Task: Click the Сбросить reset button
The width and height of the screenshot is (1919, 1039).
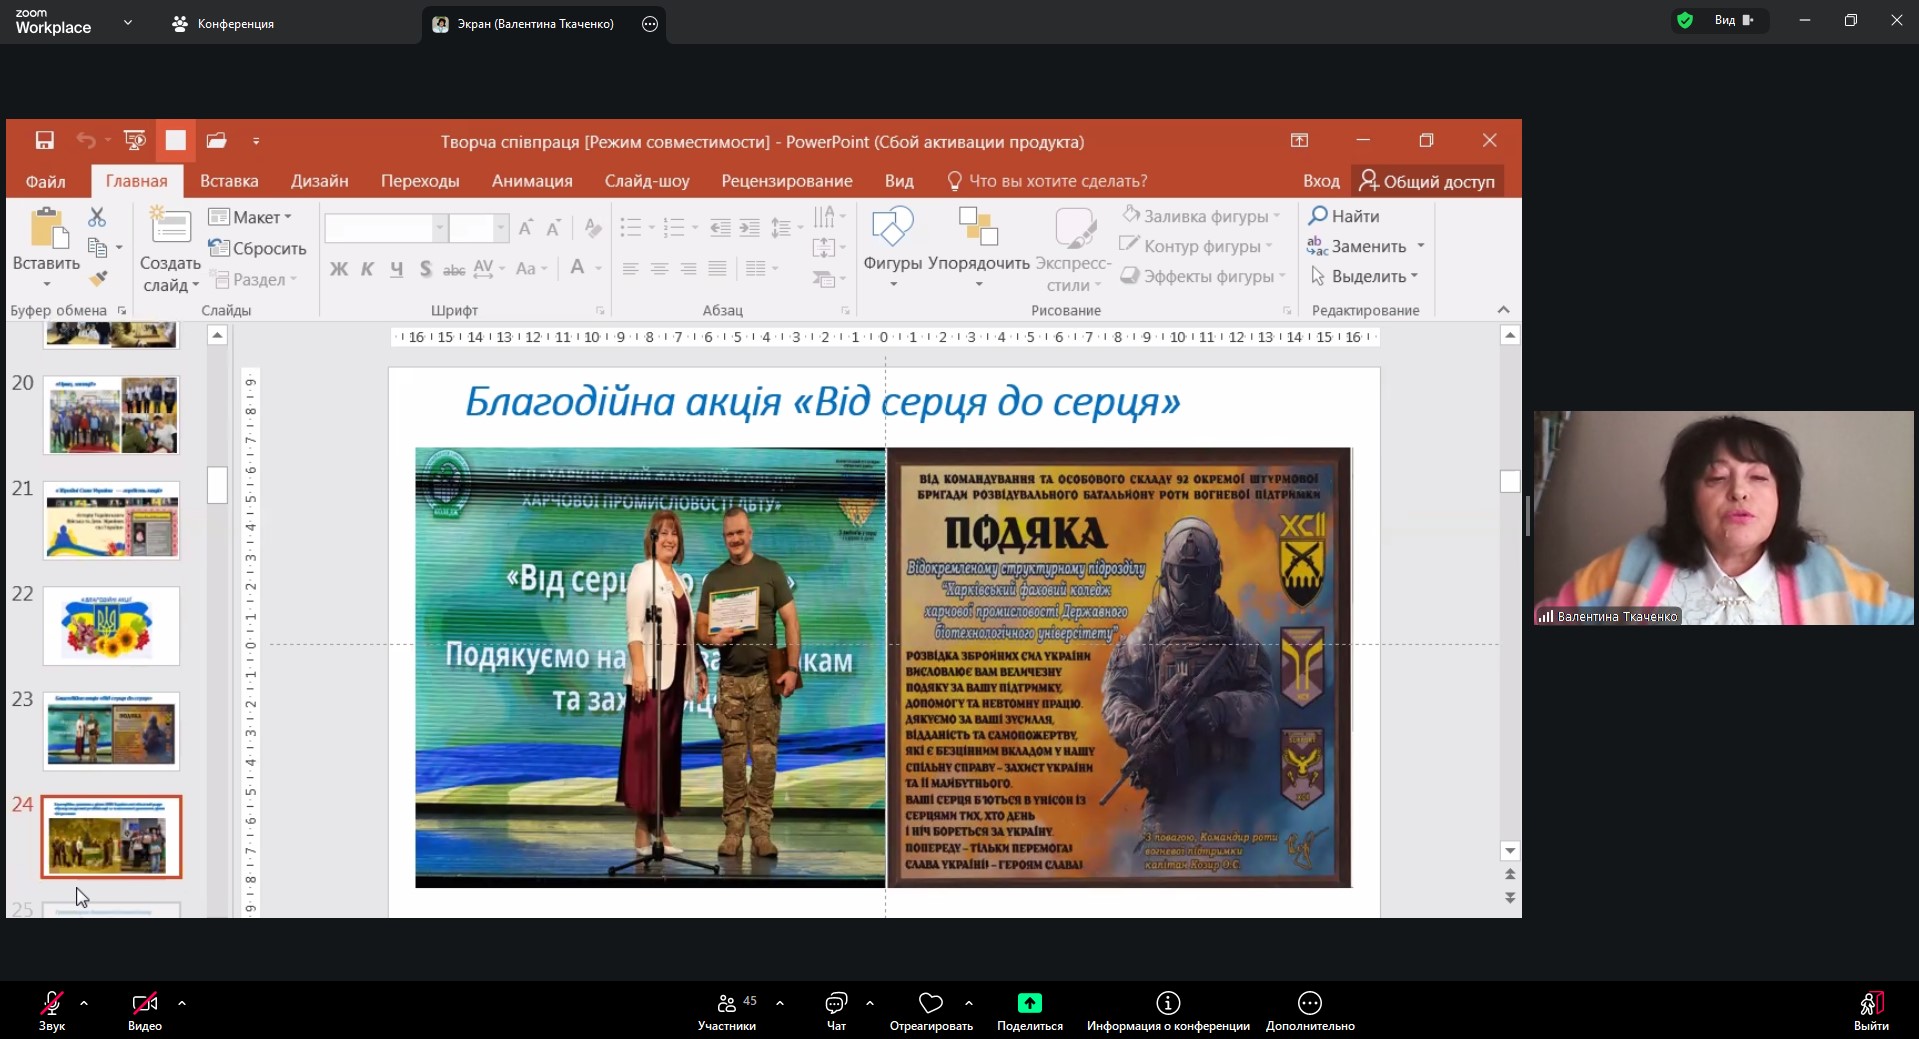Action: [x=258, y=248]
